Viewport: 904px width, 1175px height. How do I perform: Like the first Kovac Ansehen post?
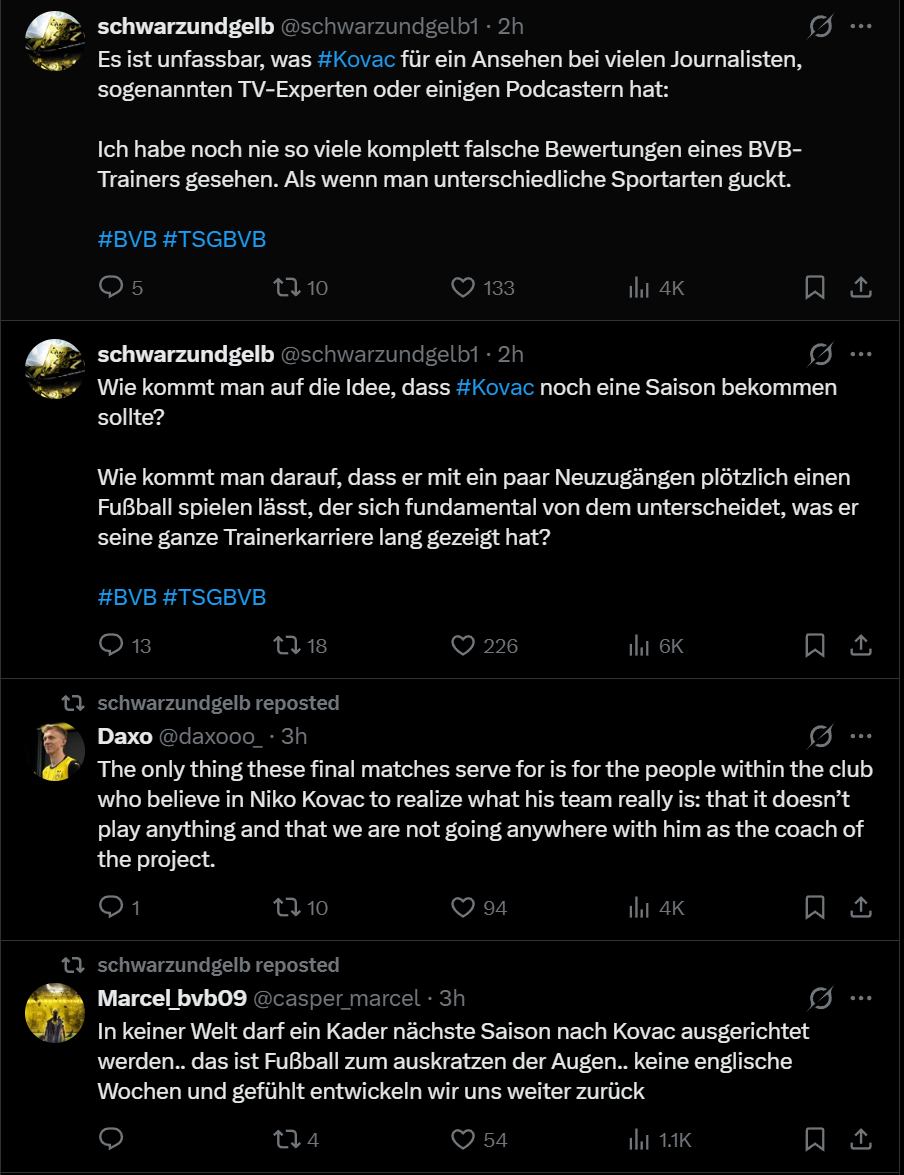point(463,288)
